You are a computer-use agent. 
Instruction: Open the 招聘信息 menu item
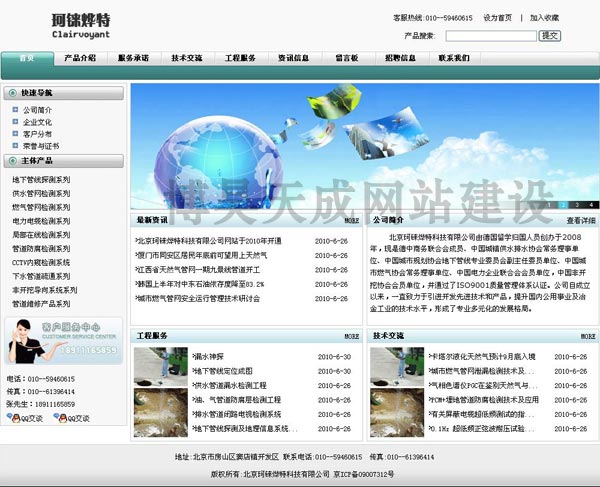[x=400, y=58]
